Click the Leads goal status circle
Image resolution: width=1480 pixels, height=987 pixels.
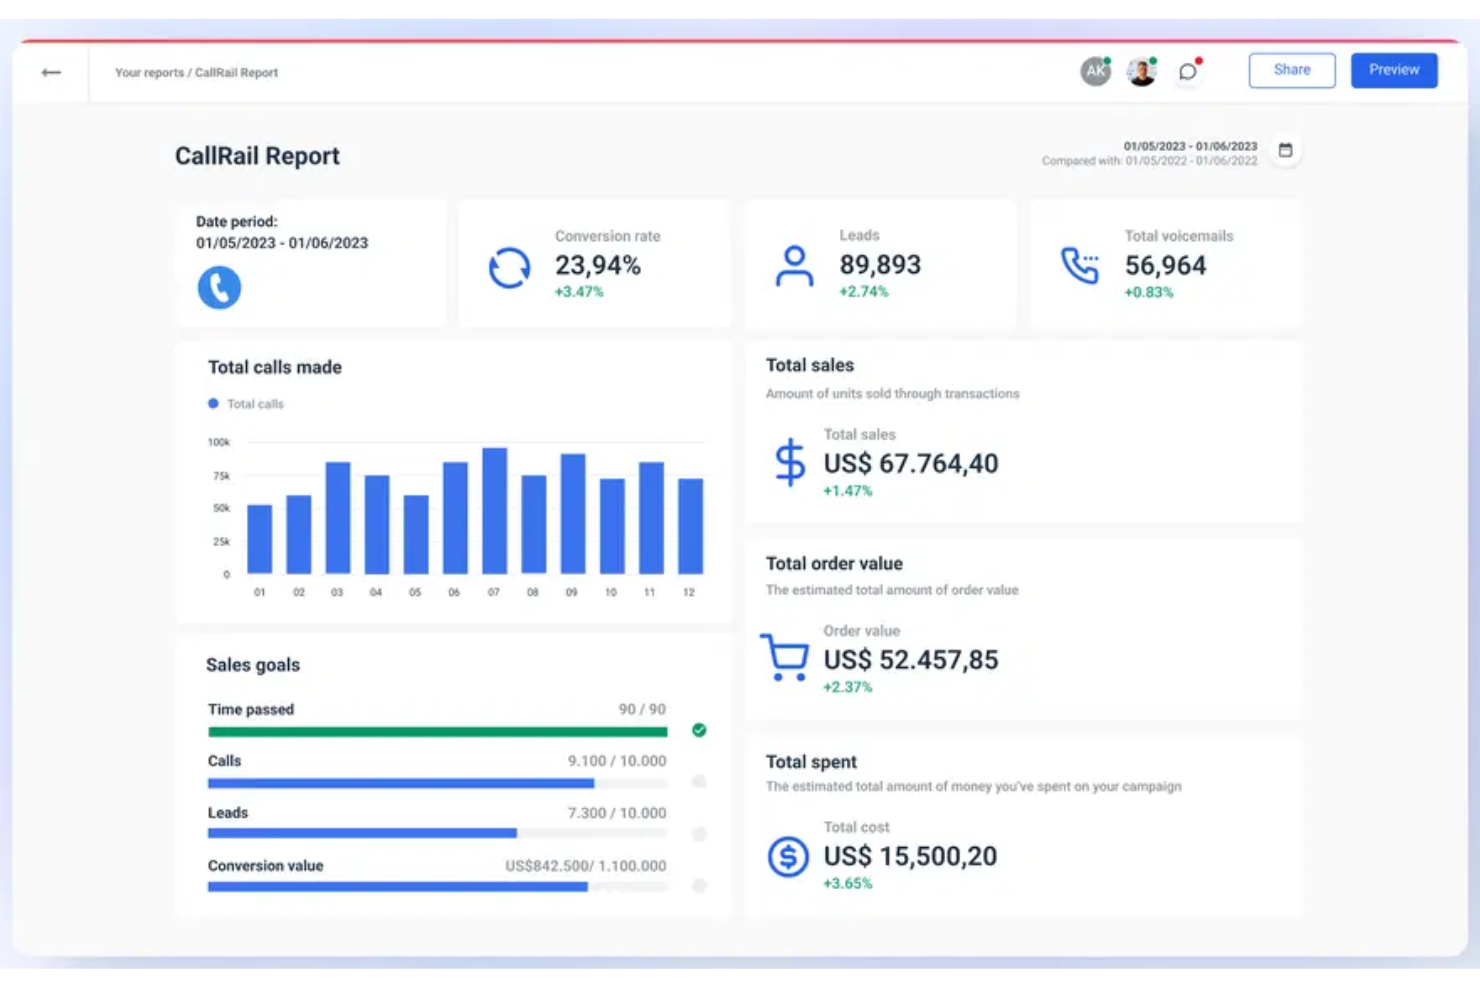(x=699, y=834)
